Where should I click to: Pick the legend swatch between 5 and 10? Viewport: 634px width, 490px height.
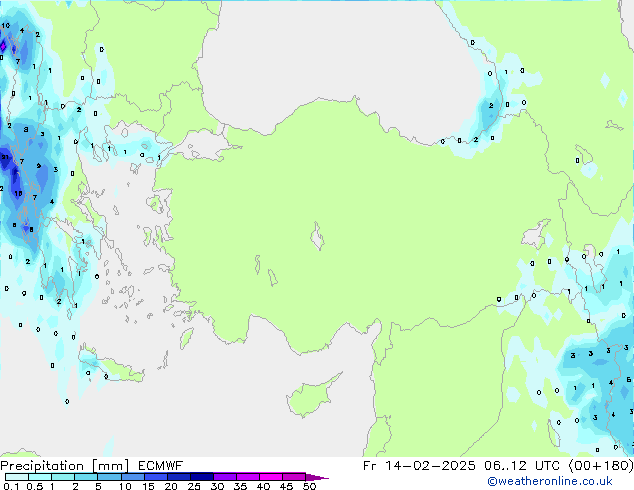[109, 477]
